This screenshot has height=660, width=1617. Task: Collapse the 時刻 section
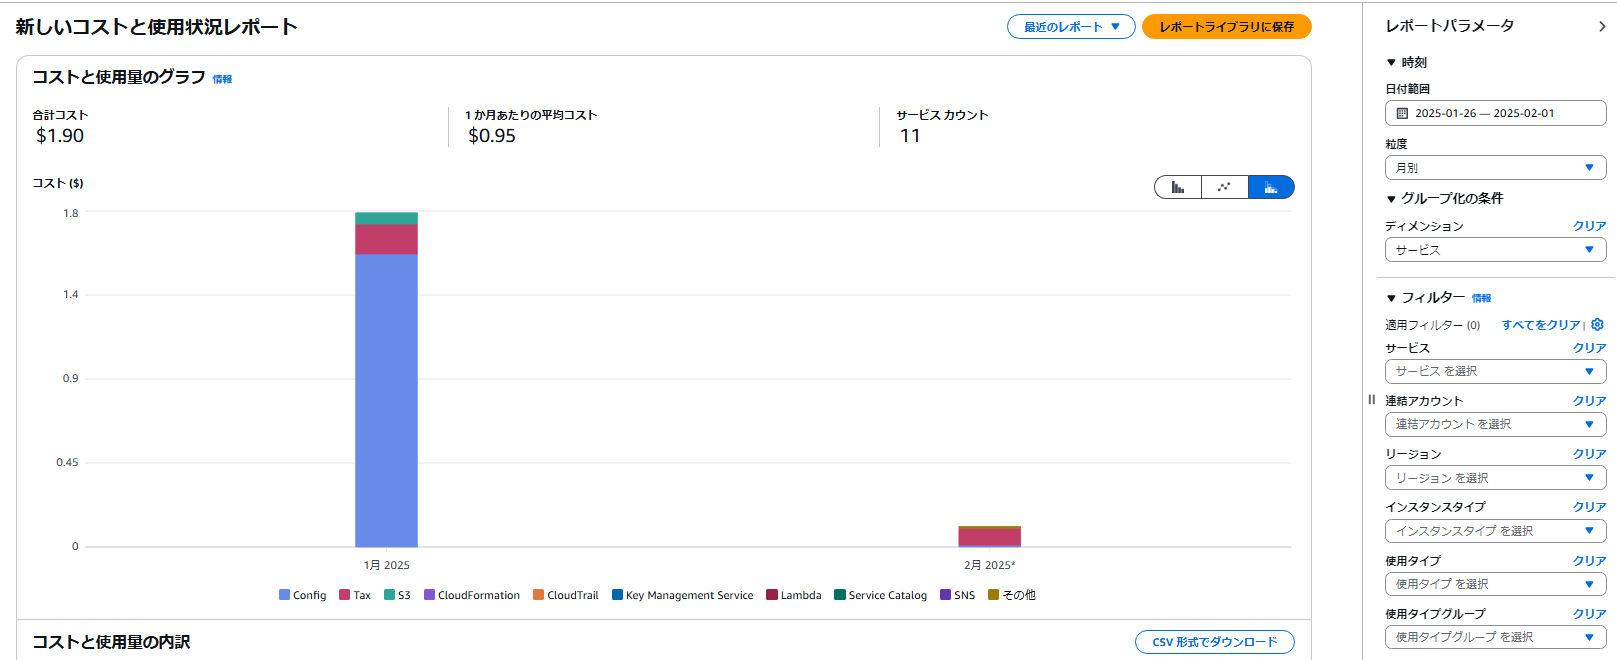coord(1406,62)
